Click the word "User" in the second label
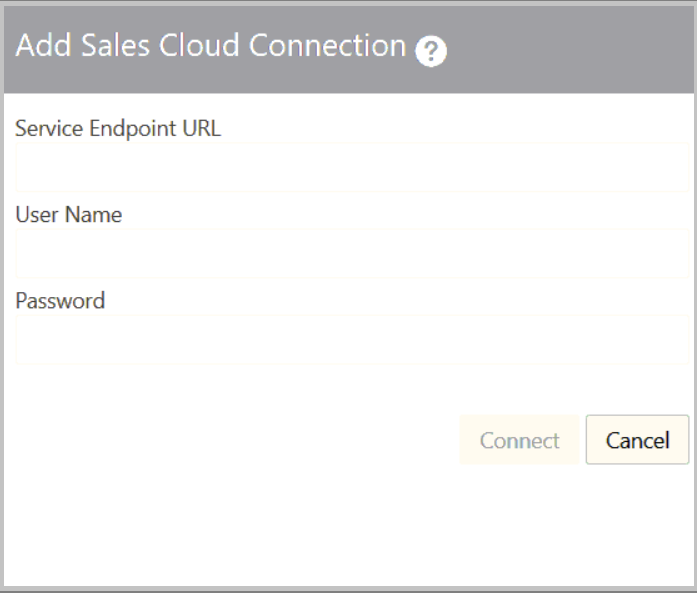697x593 pixels. 38,214
